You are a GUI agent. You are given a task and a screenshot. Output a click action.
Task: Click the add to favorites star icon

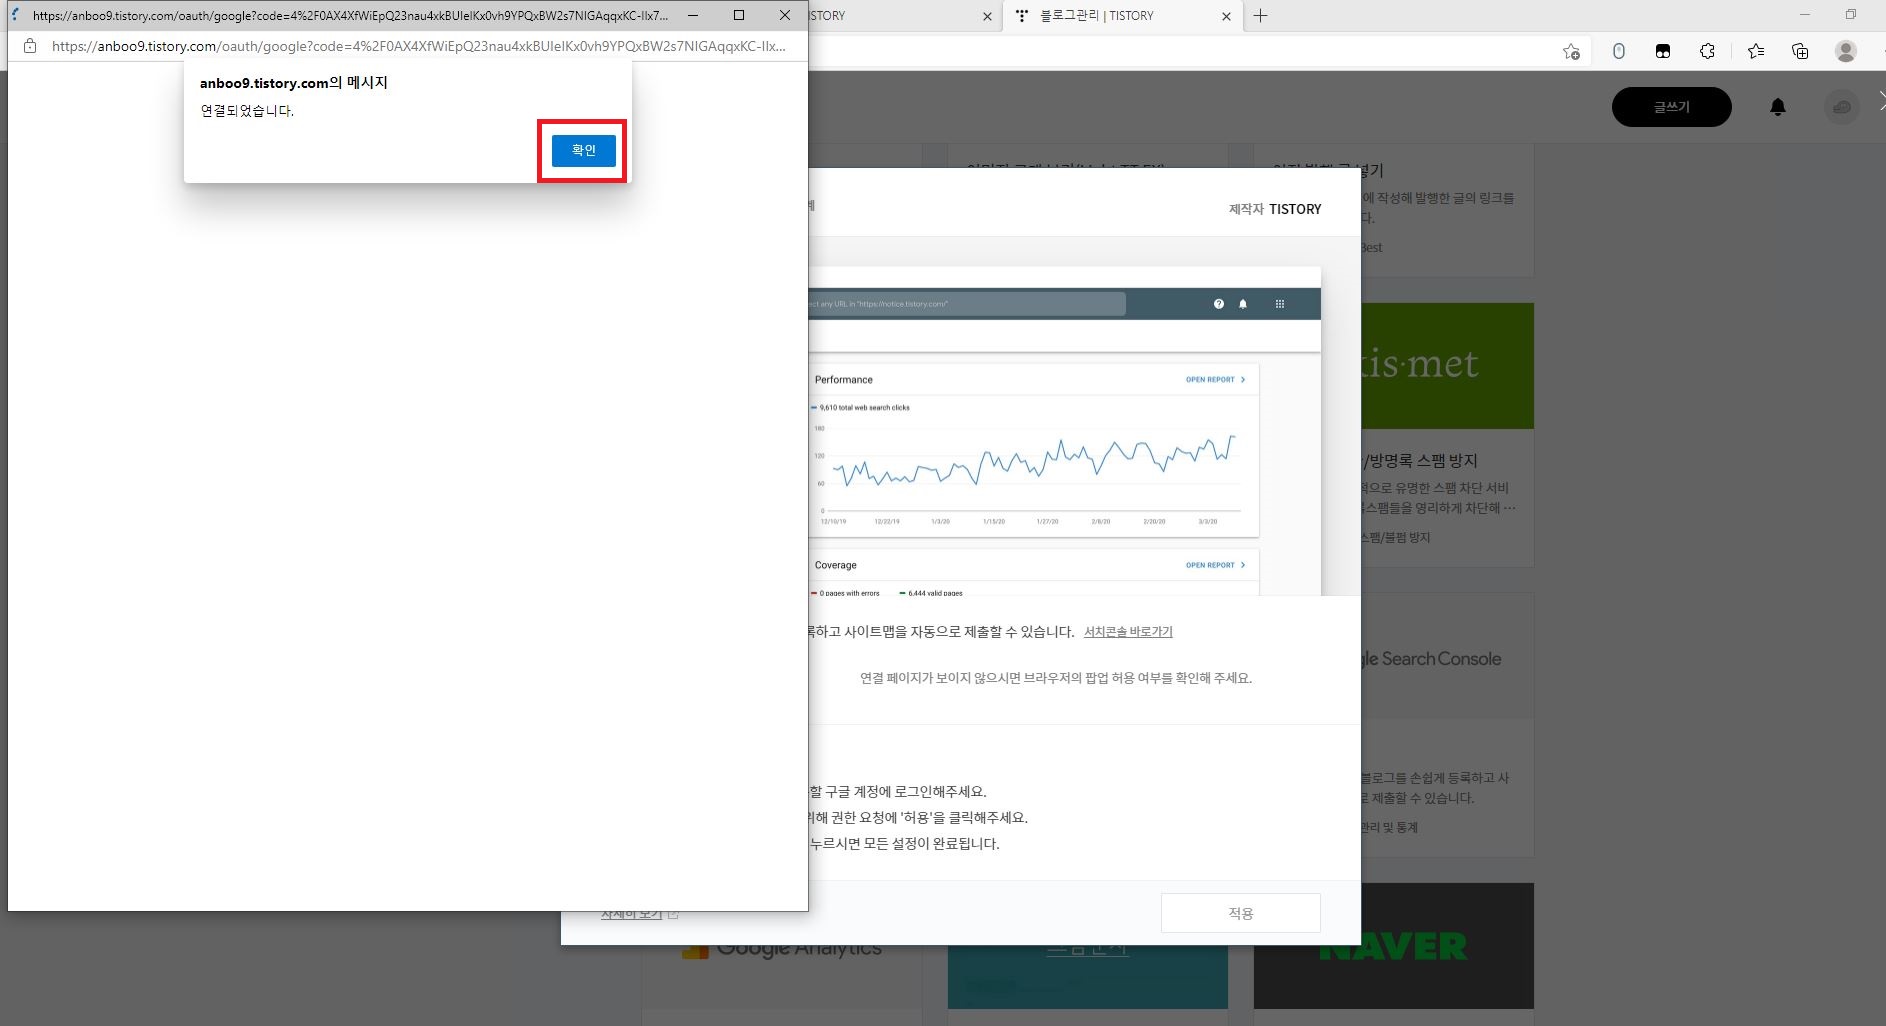pos(1571,51)
